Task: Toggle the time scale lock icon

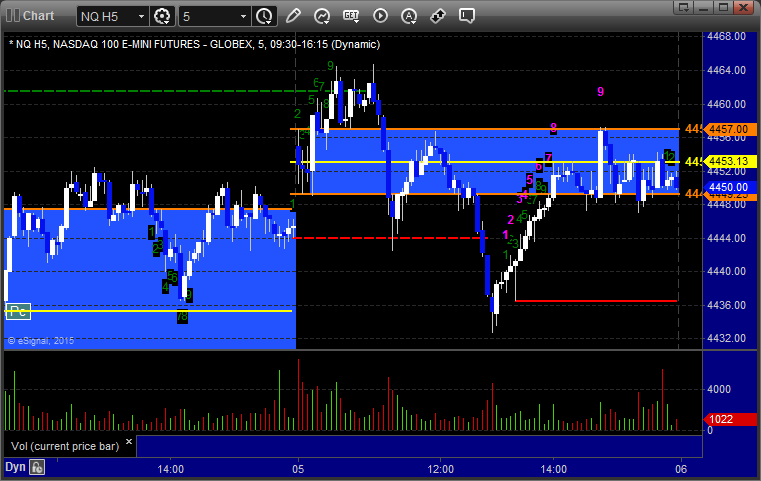Action: (x=37, y=467)
